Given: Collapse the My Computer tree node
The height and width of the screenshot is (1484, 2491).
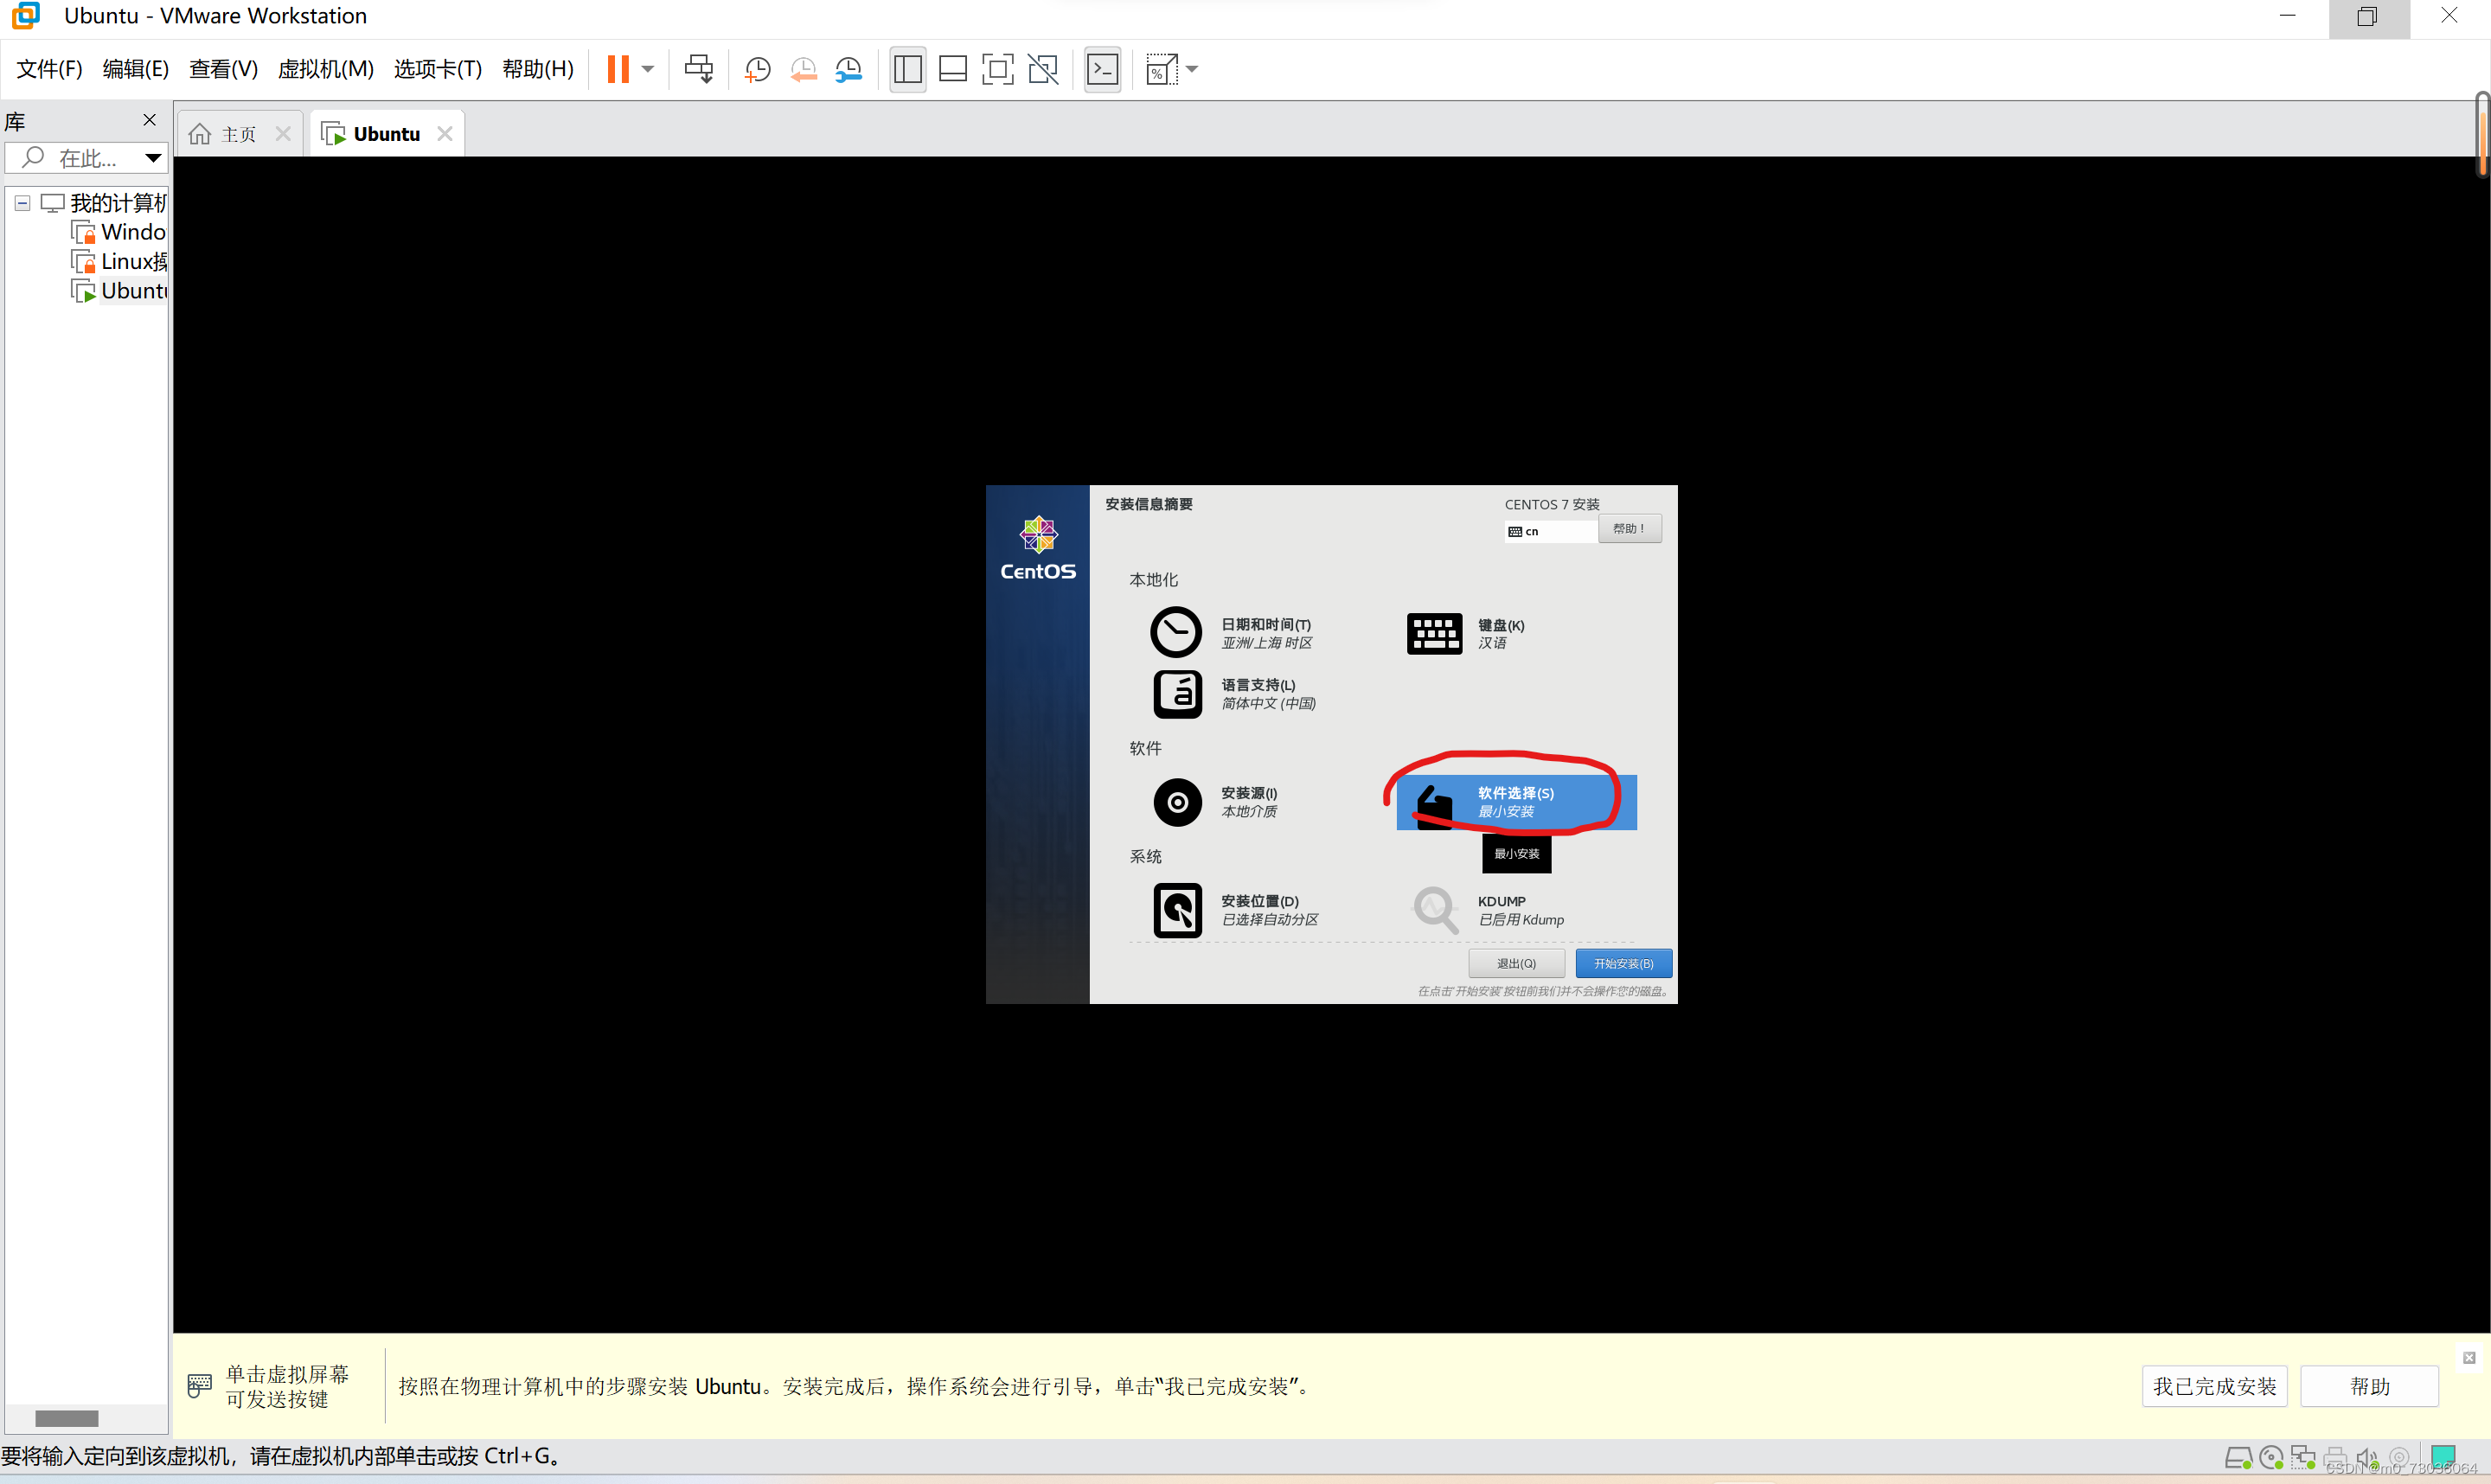Looking at the screenshot, I should [22, 203].
